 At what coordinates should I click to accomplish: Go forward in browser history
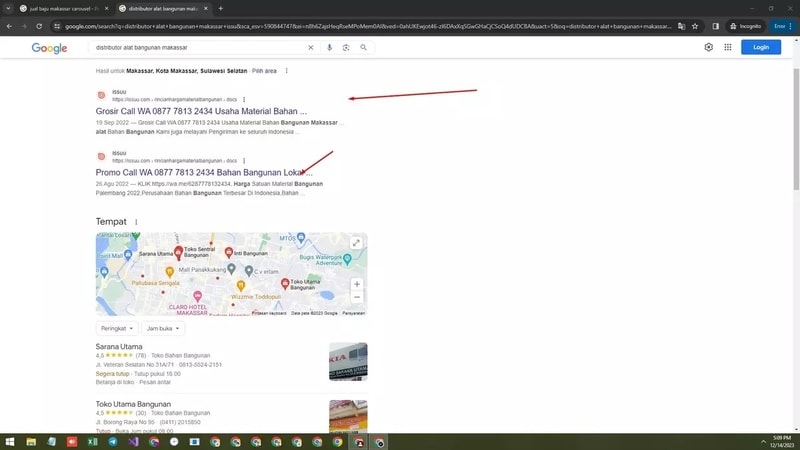coord(23,26)
